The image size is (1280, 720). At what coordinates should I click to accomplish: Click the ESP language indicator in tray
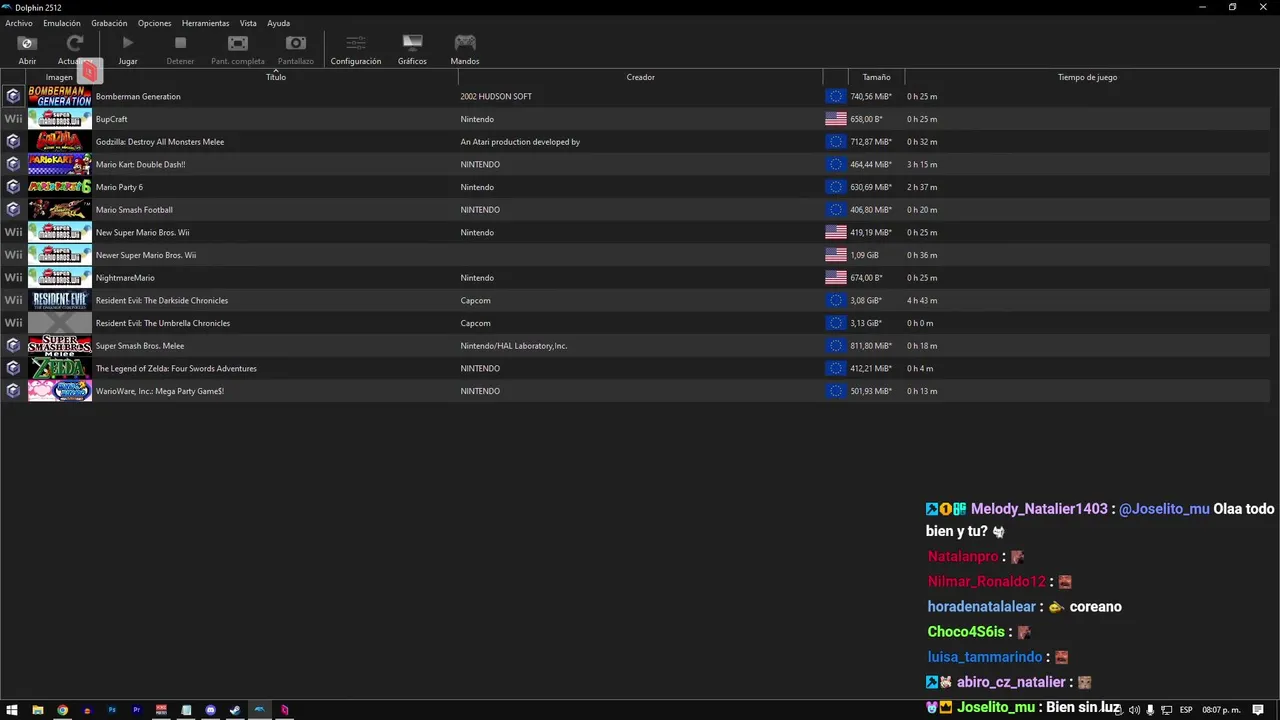click(1186, 710)
